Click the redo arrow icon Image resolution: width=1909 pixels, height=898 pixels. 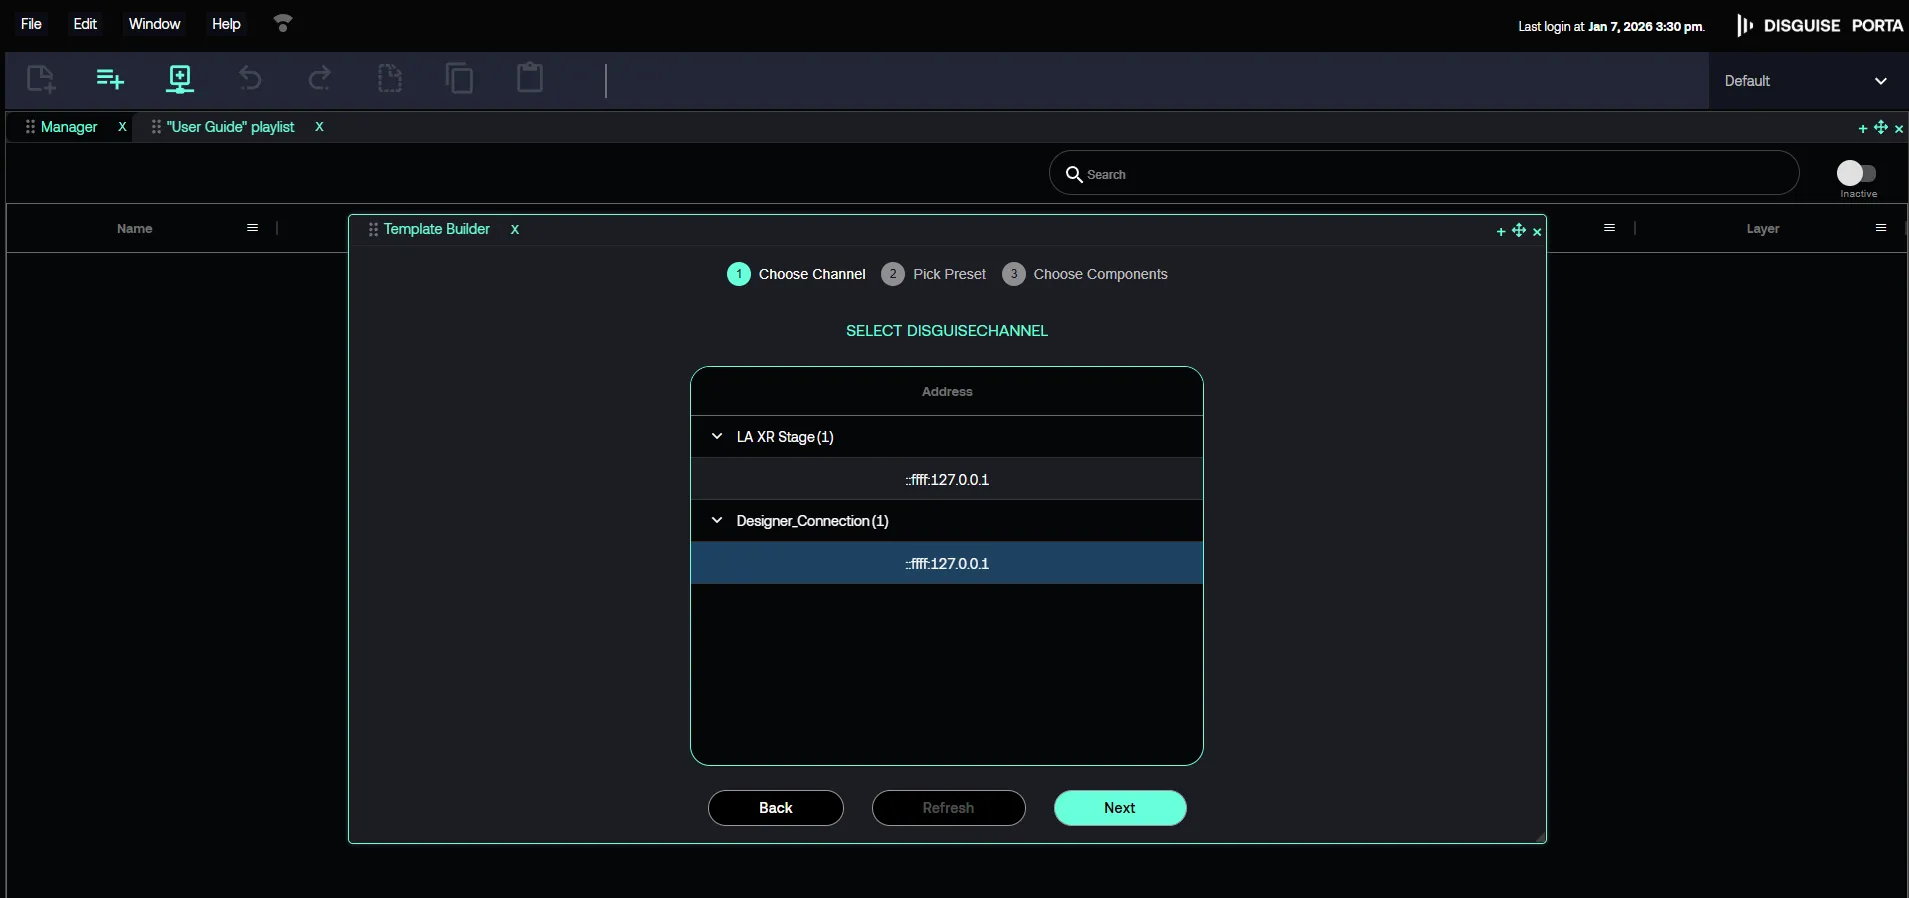[320, 79]
